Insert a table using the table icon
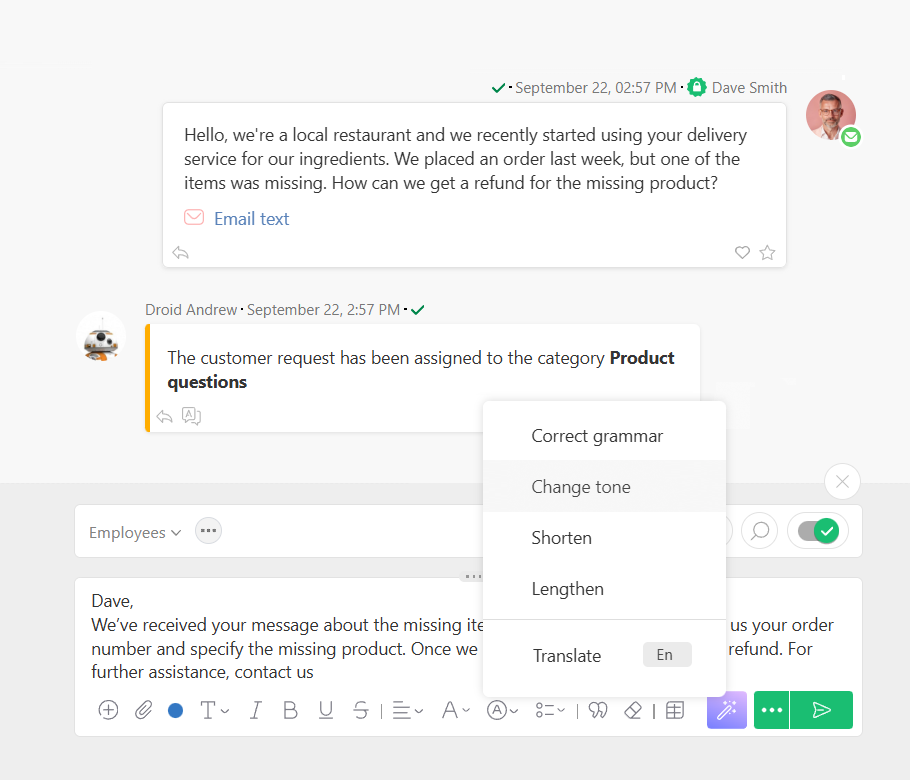Viewport: 910px width, 780px height. point(674,710)
